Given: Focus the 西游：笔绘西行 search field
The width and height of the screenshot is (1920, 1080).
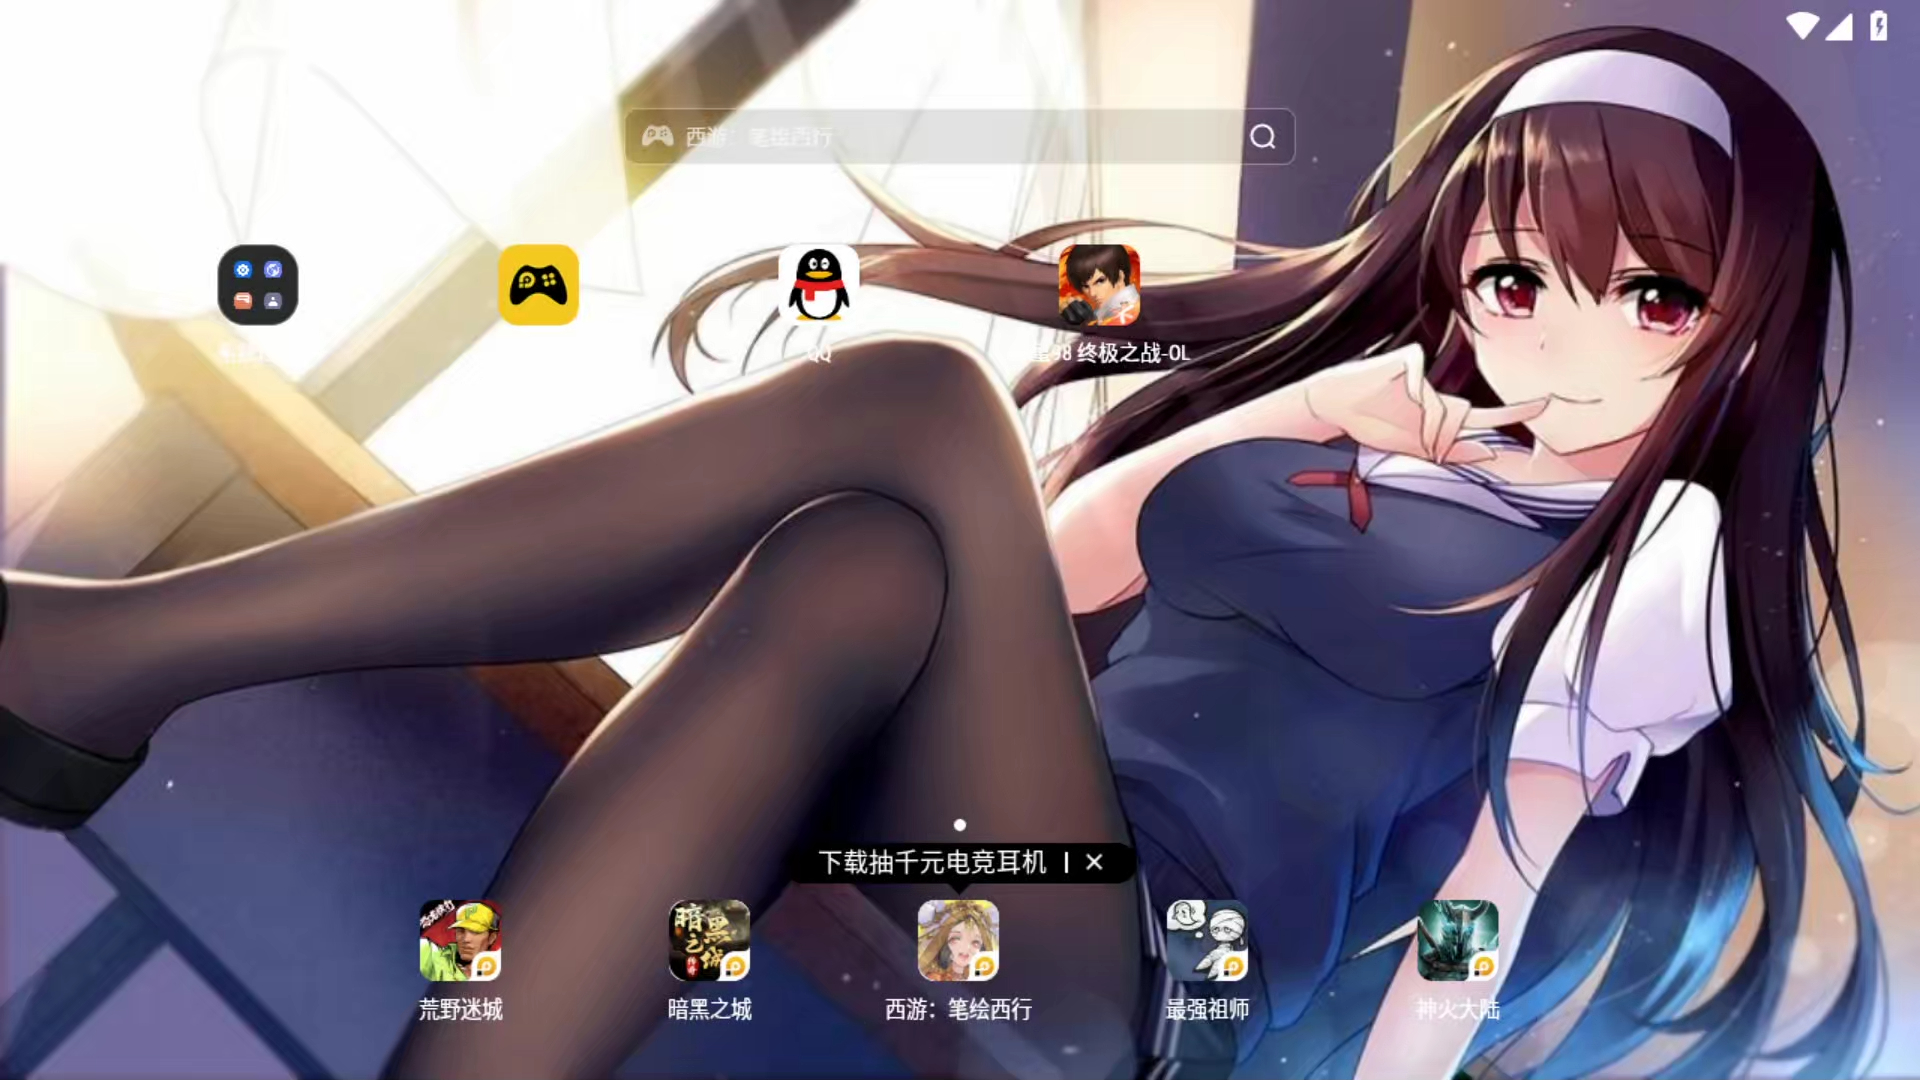Looking at the screenshot, I should click(959, 136).
